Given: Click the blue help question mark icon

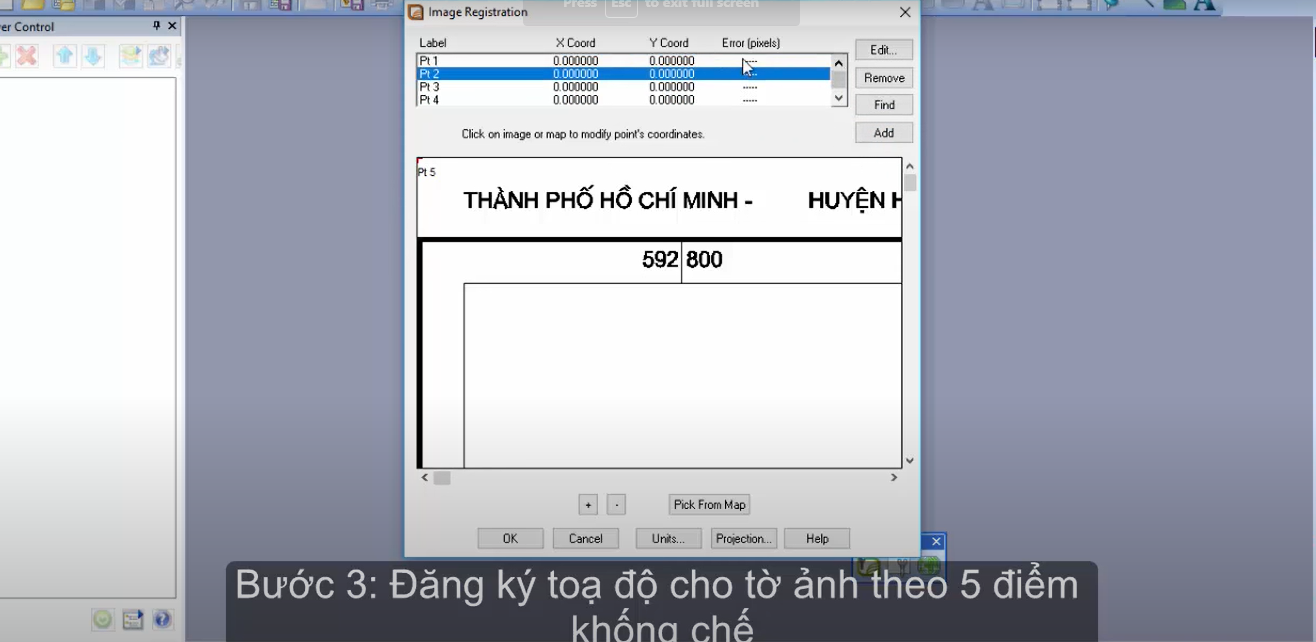Looking at the screenshot, I should (163, 620).
